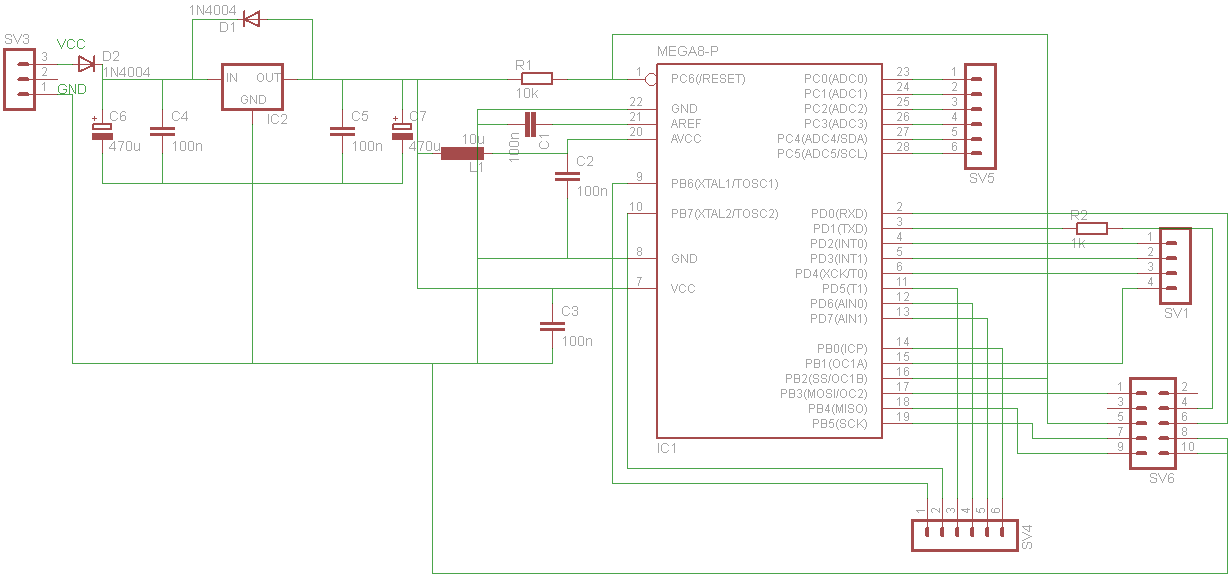Click the RESET pin inversion circle
The width and height of the screenshot is (1229, 575).
(651, 79)
